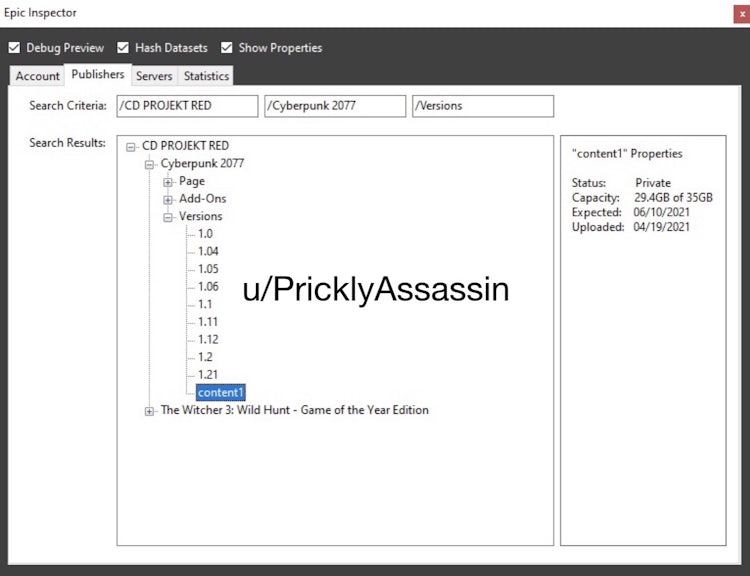Screen dimensions: 750x576
Task: Select version 1.06 in the tree
Action: click(x=208, y=287)
